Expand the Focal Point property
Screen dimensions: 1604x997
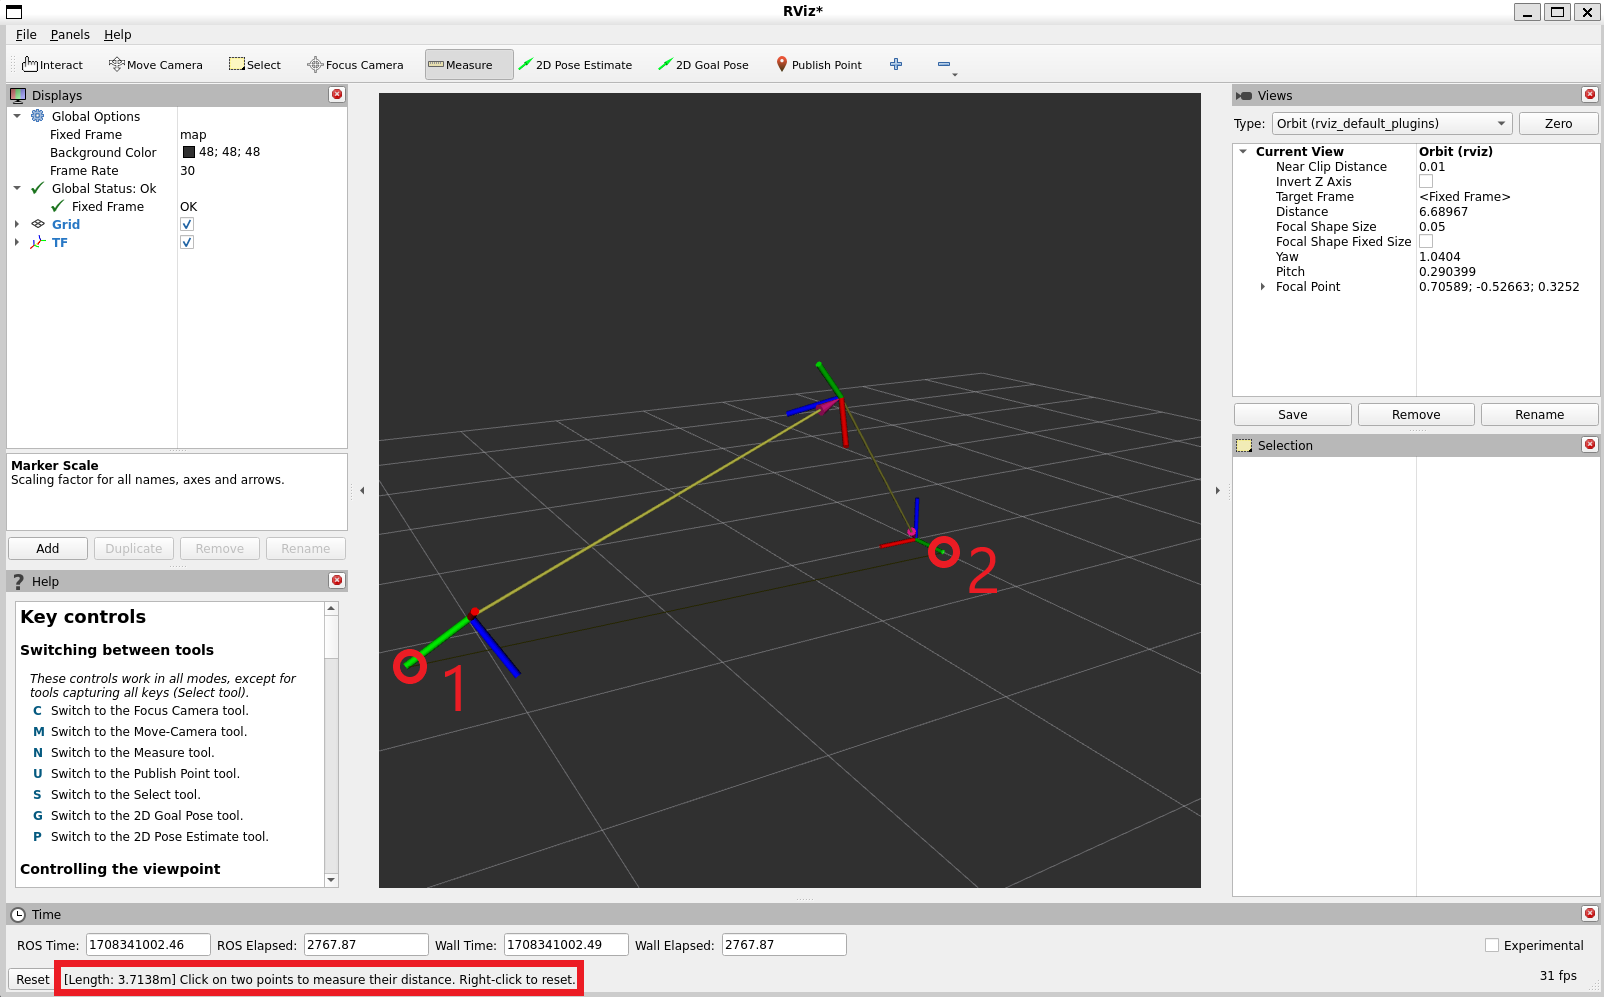tap(1263, 287)
